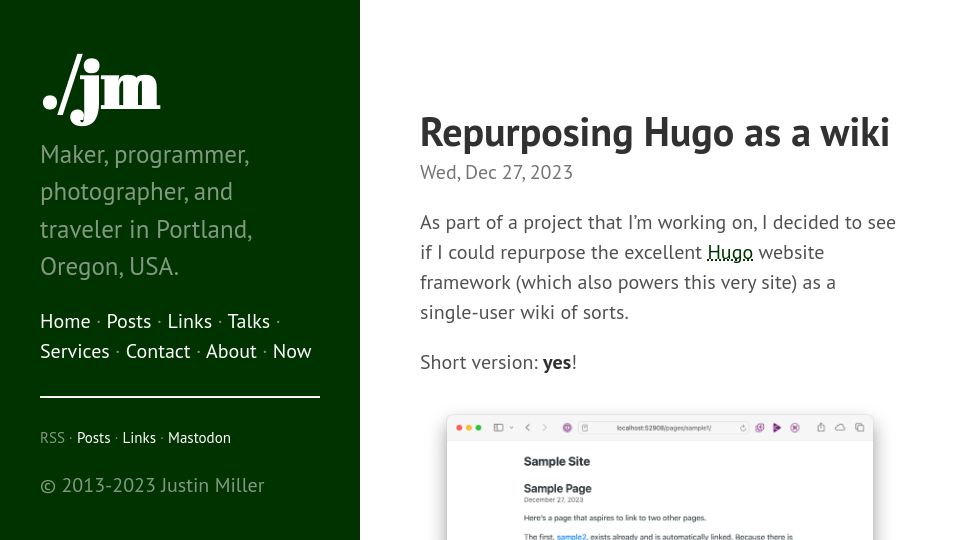Go to the About page

231,351
